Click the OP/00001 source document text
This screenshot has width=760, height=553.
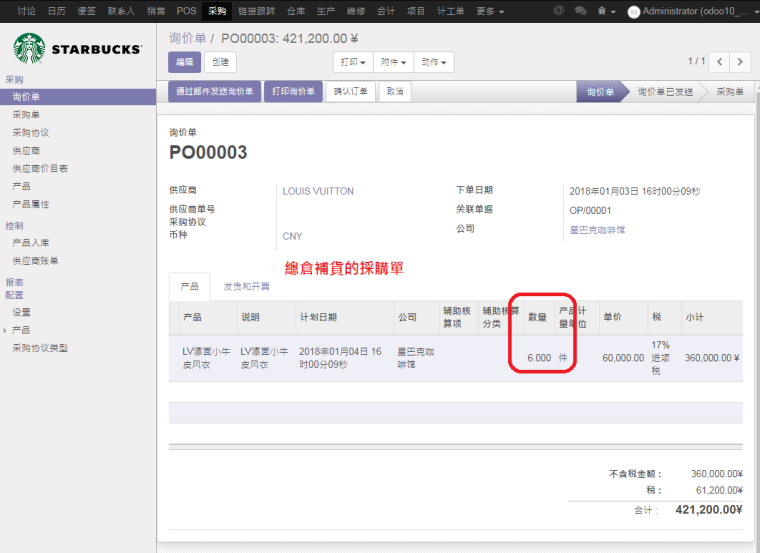coord(590,211)
